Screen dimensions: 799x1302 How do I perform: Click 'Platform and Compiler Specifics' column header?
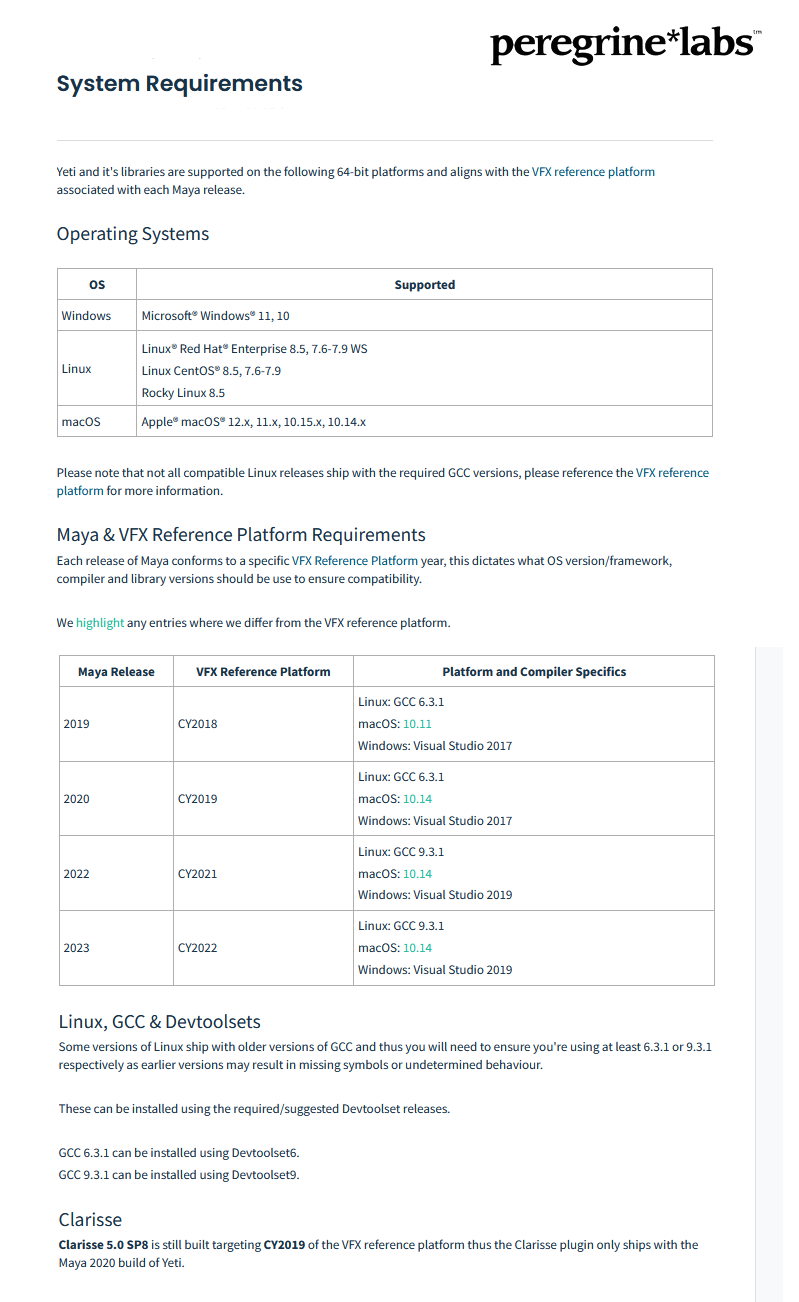[x=534, y=672]
